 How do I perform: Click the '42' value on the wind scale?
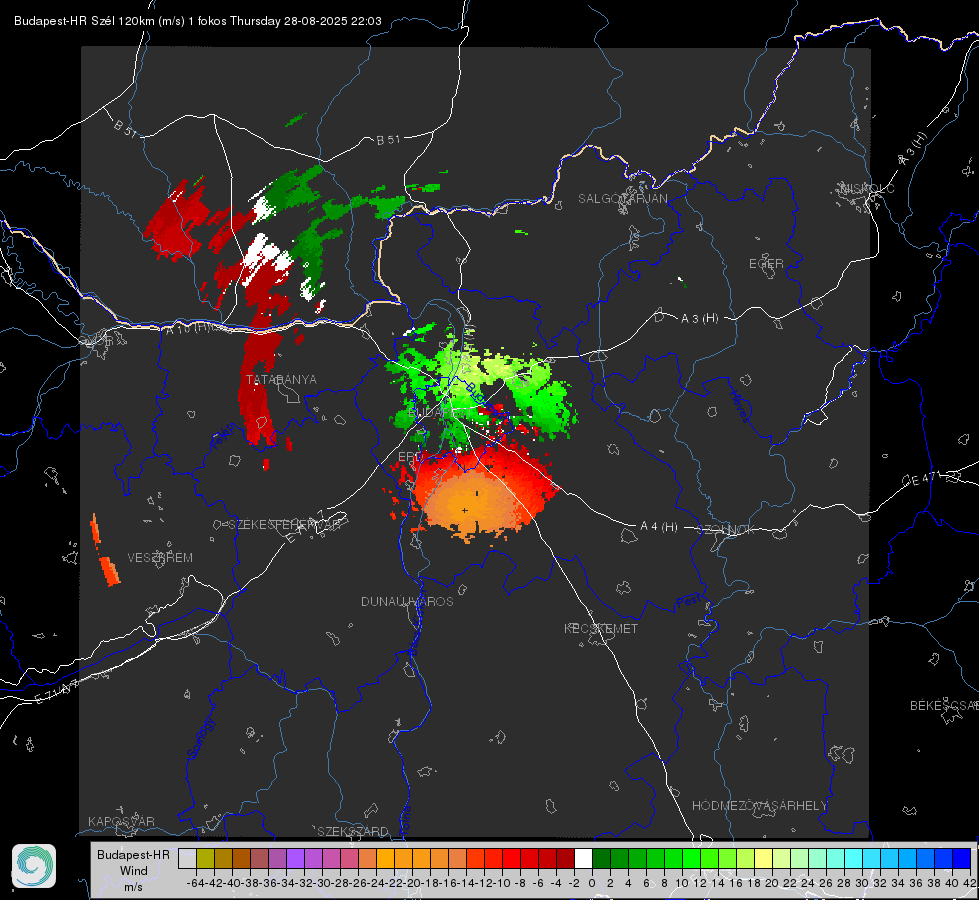(x=970, y=883)
